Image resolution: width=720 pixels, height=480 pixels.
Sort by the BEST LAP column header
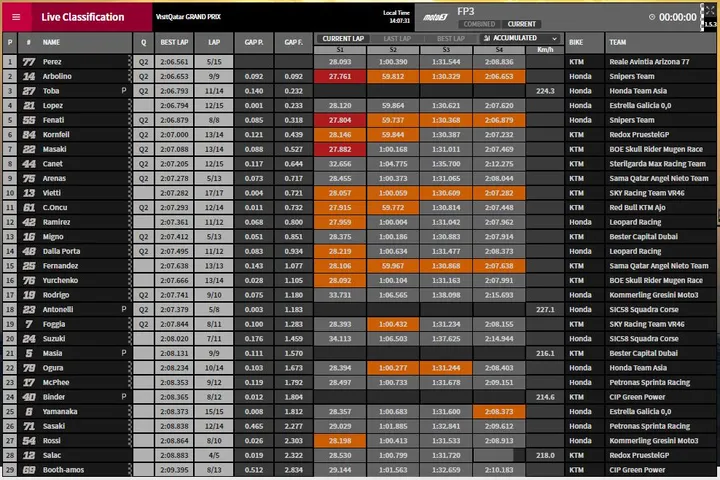click(174, 42)
